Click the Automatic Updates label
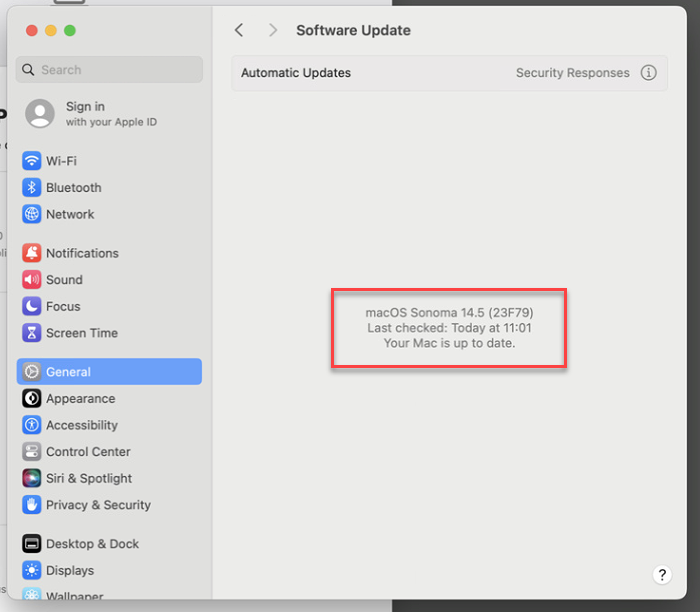The height and width of the screenshot is (612, 700). click(x=296, y=72)
